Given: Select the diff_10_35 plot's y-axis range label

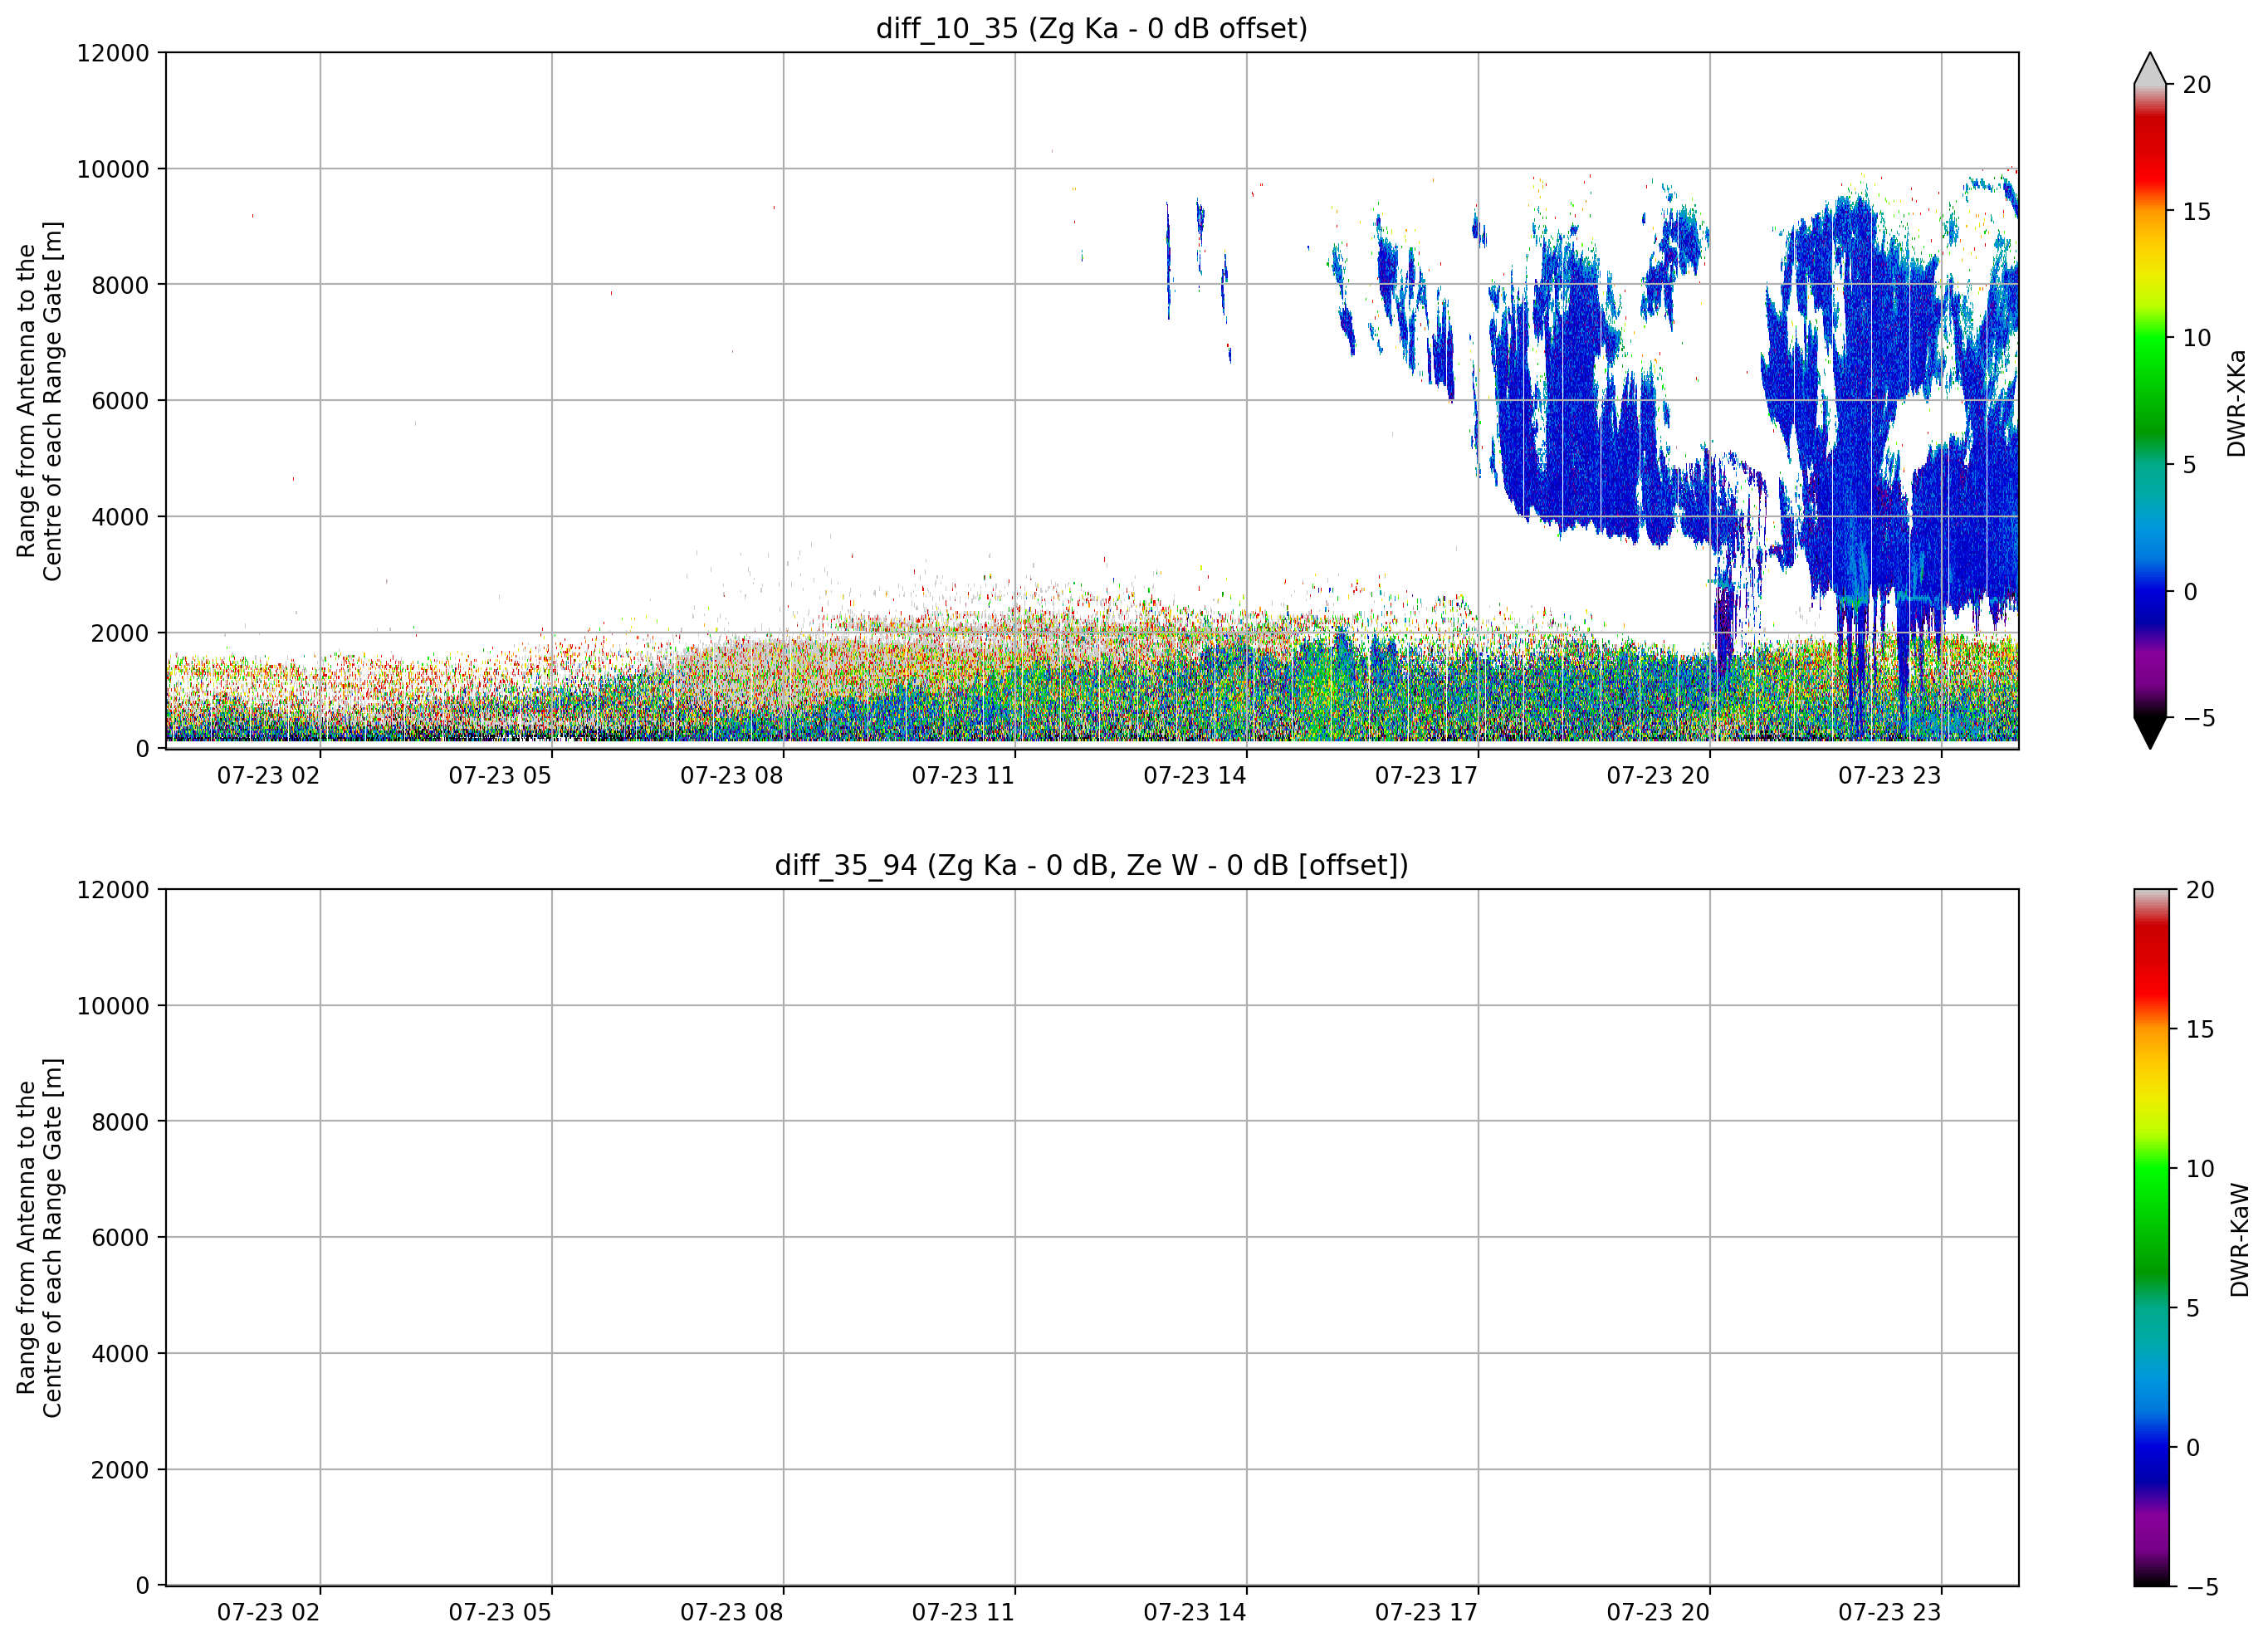Looking at the screenshot, I should (40, 401).
